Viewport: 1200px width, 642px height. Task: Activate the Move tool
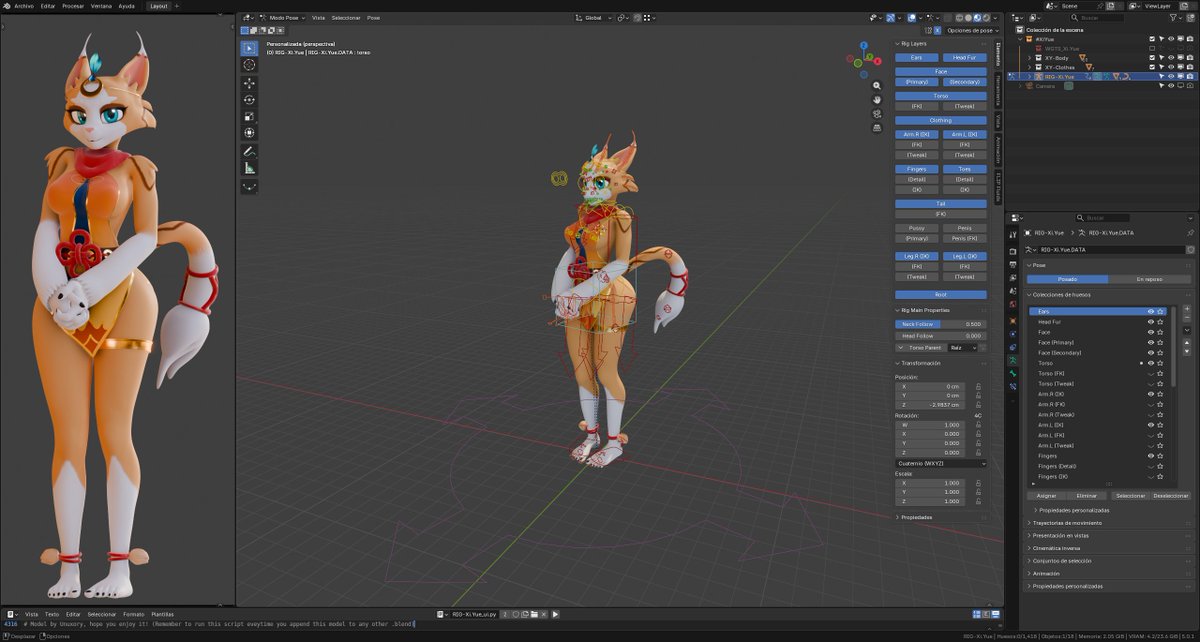tap(249, 83)
